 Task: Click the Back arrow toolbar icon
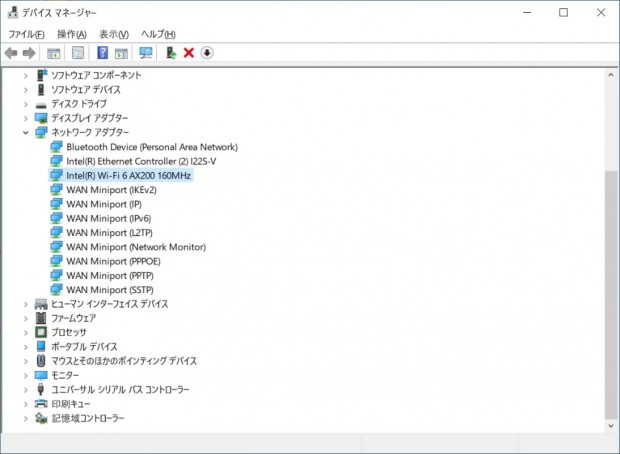click(x=11, y=53)
